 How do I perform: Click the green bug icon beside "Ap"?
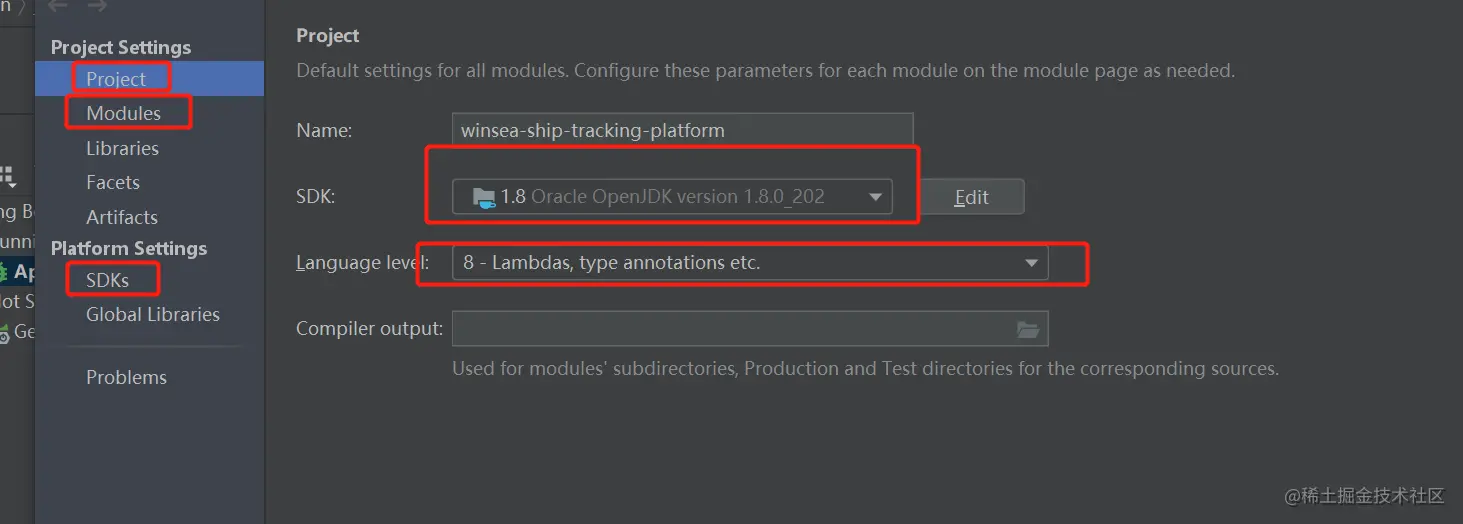point(4,272)
